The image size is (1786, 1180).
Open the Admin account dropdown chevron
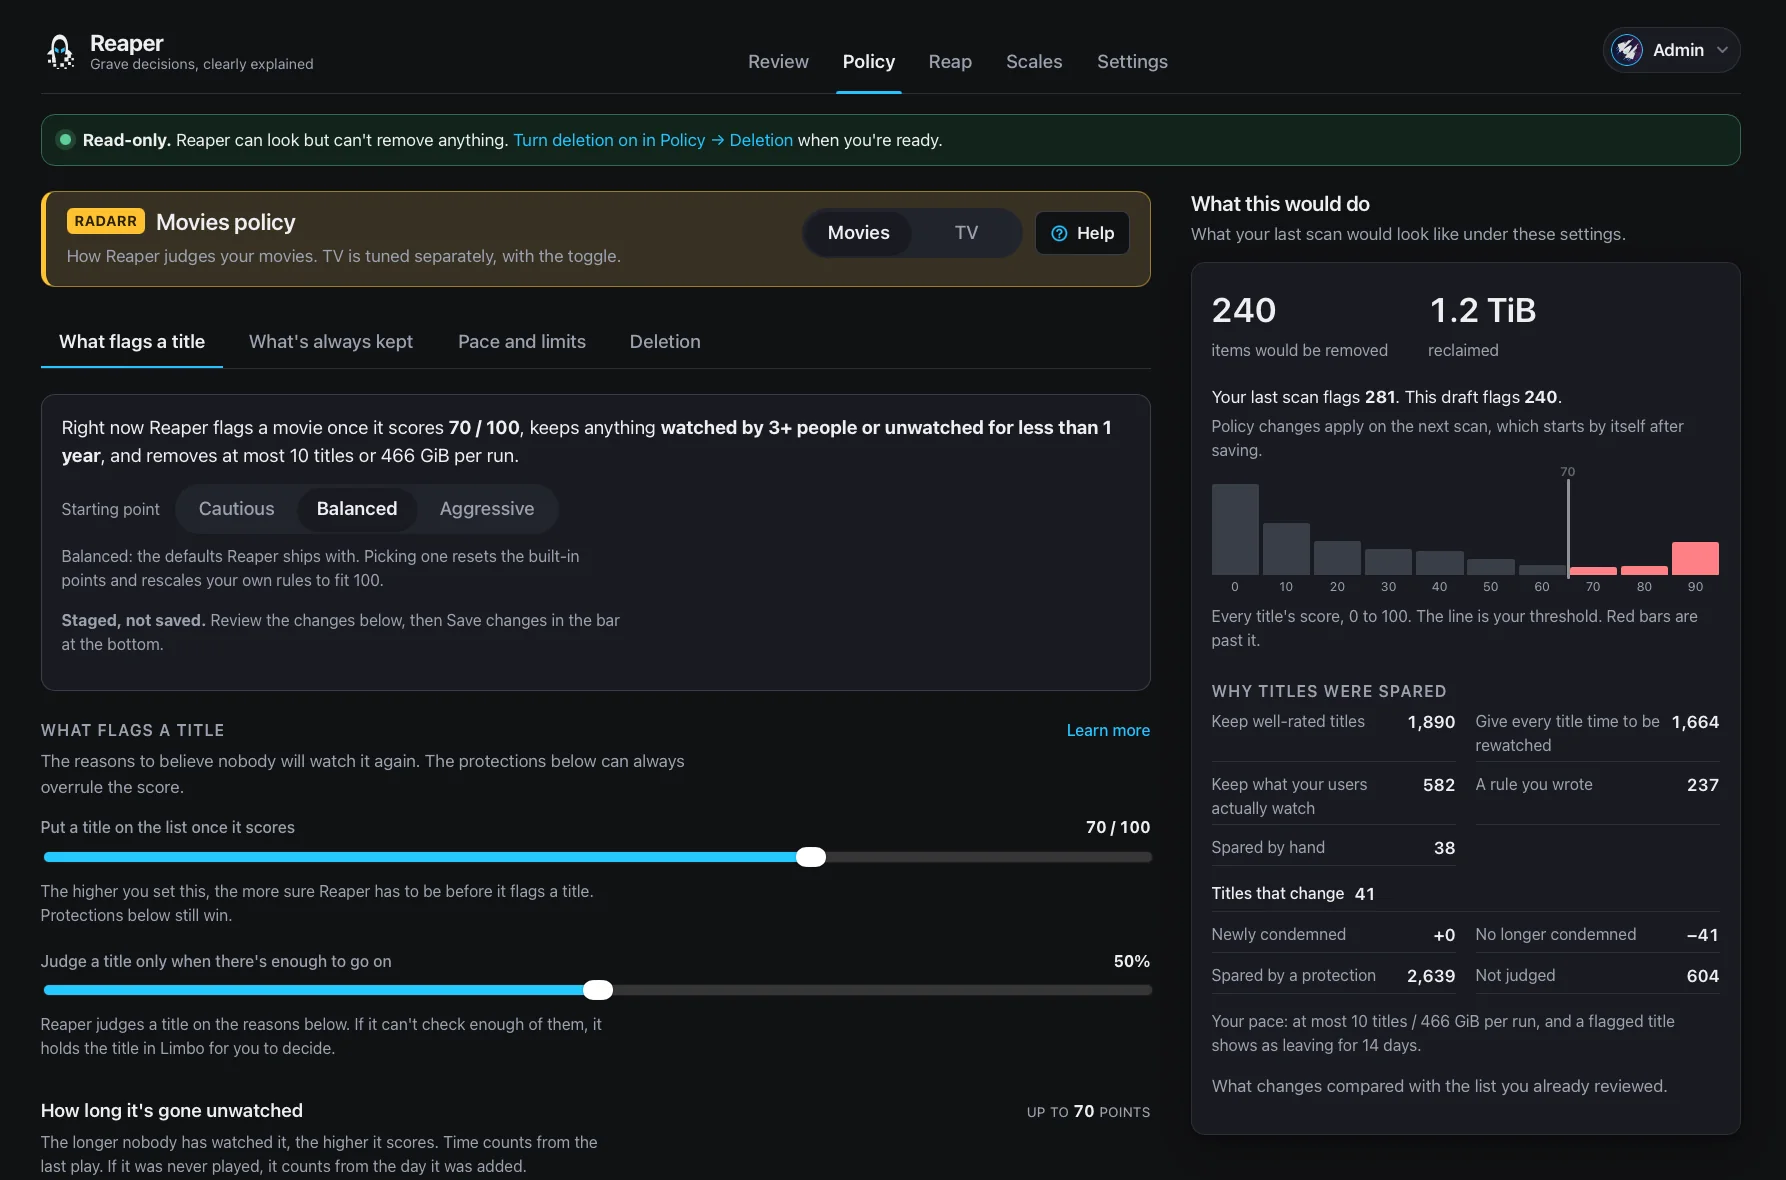(1722, 50)
